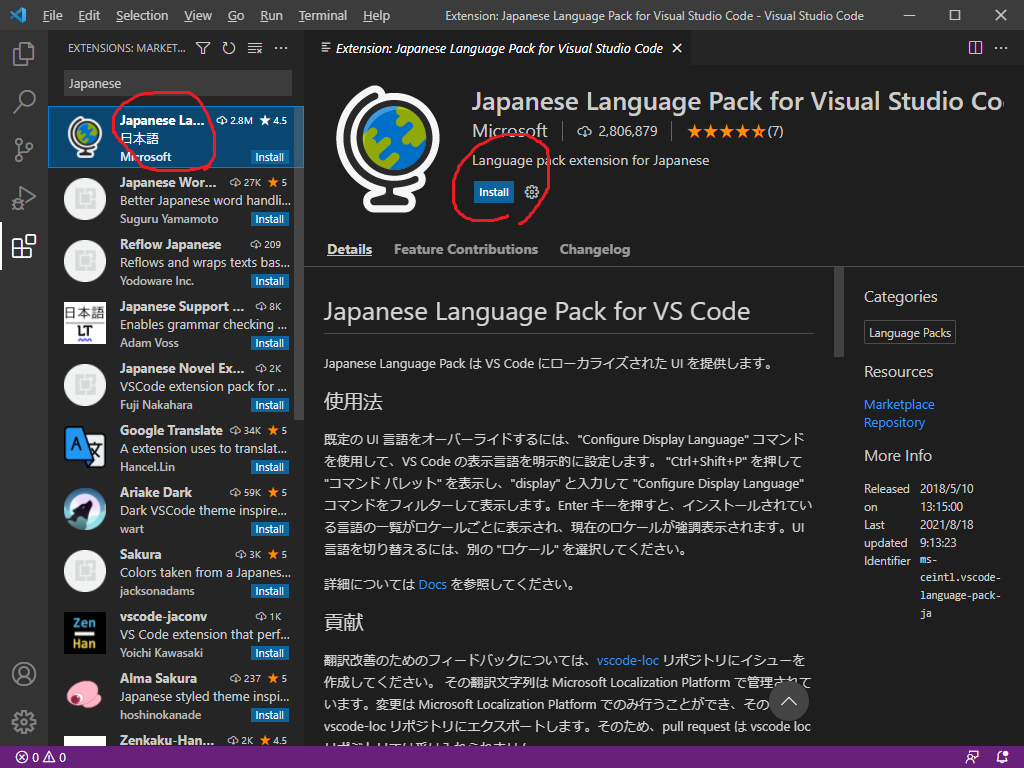
Task: Open the Manage gear at bottom left
Action: coord(24,721)
